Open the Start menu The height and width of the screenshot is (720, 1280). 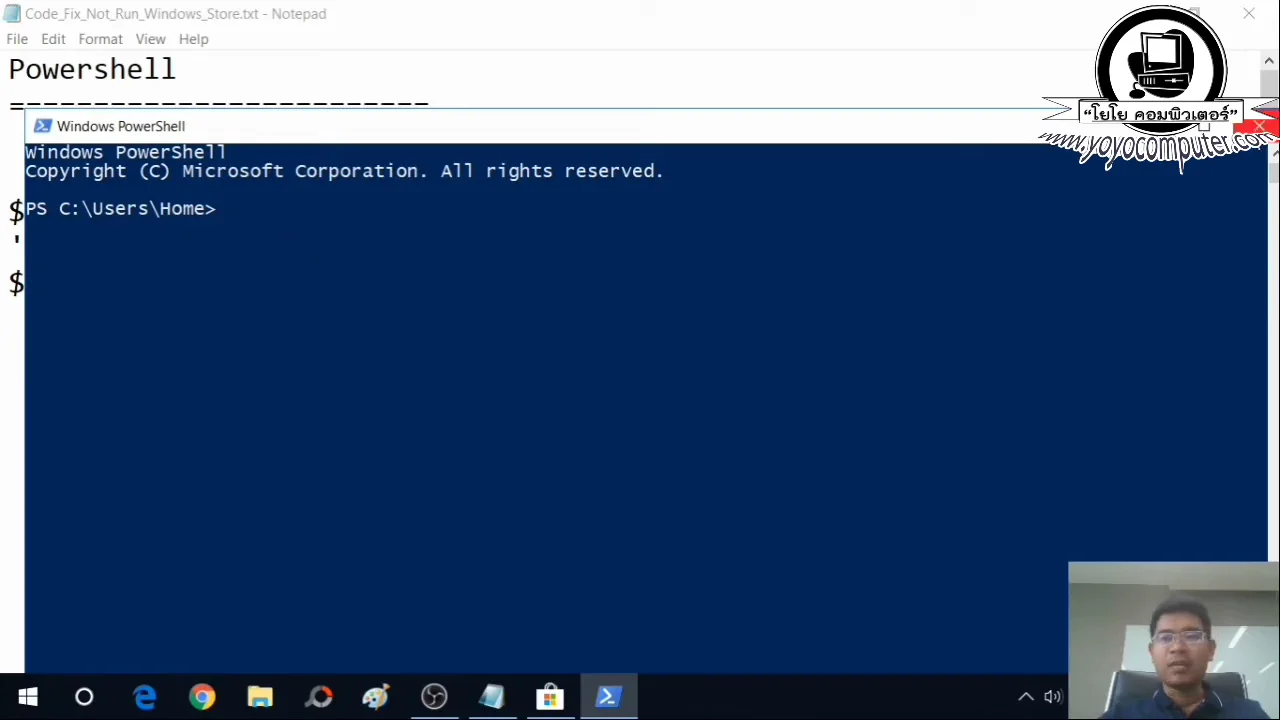(27, 696)
